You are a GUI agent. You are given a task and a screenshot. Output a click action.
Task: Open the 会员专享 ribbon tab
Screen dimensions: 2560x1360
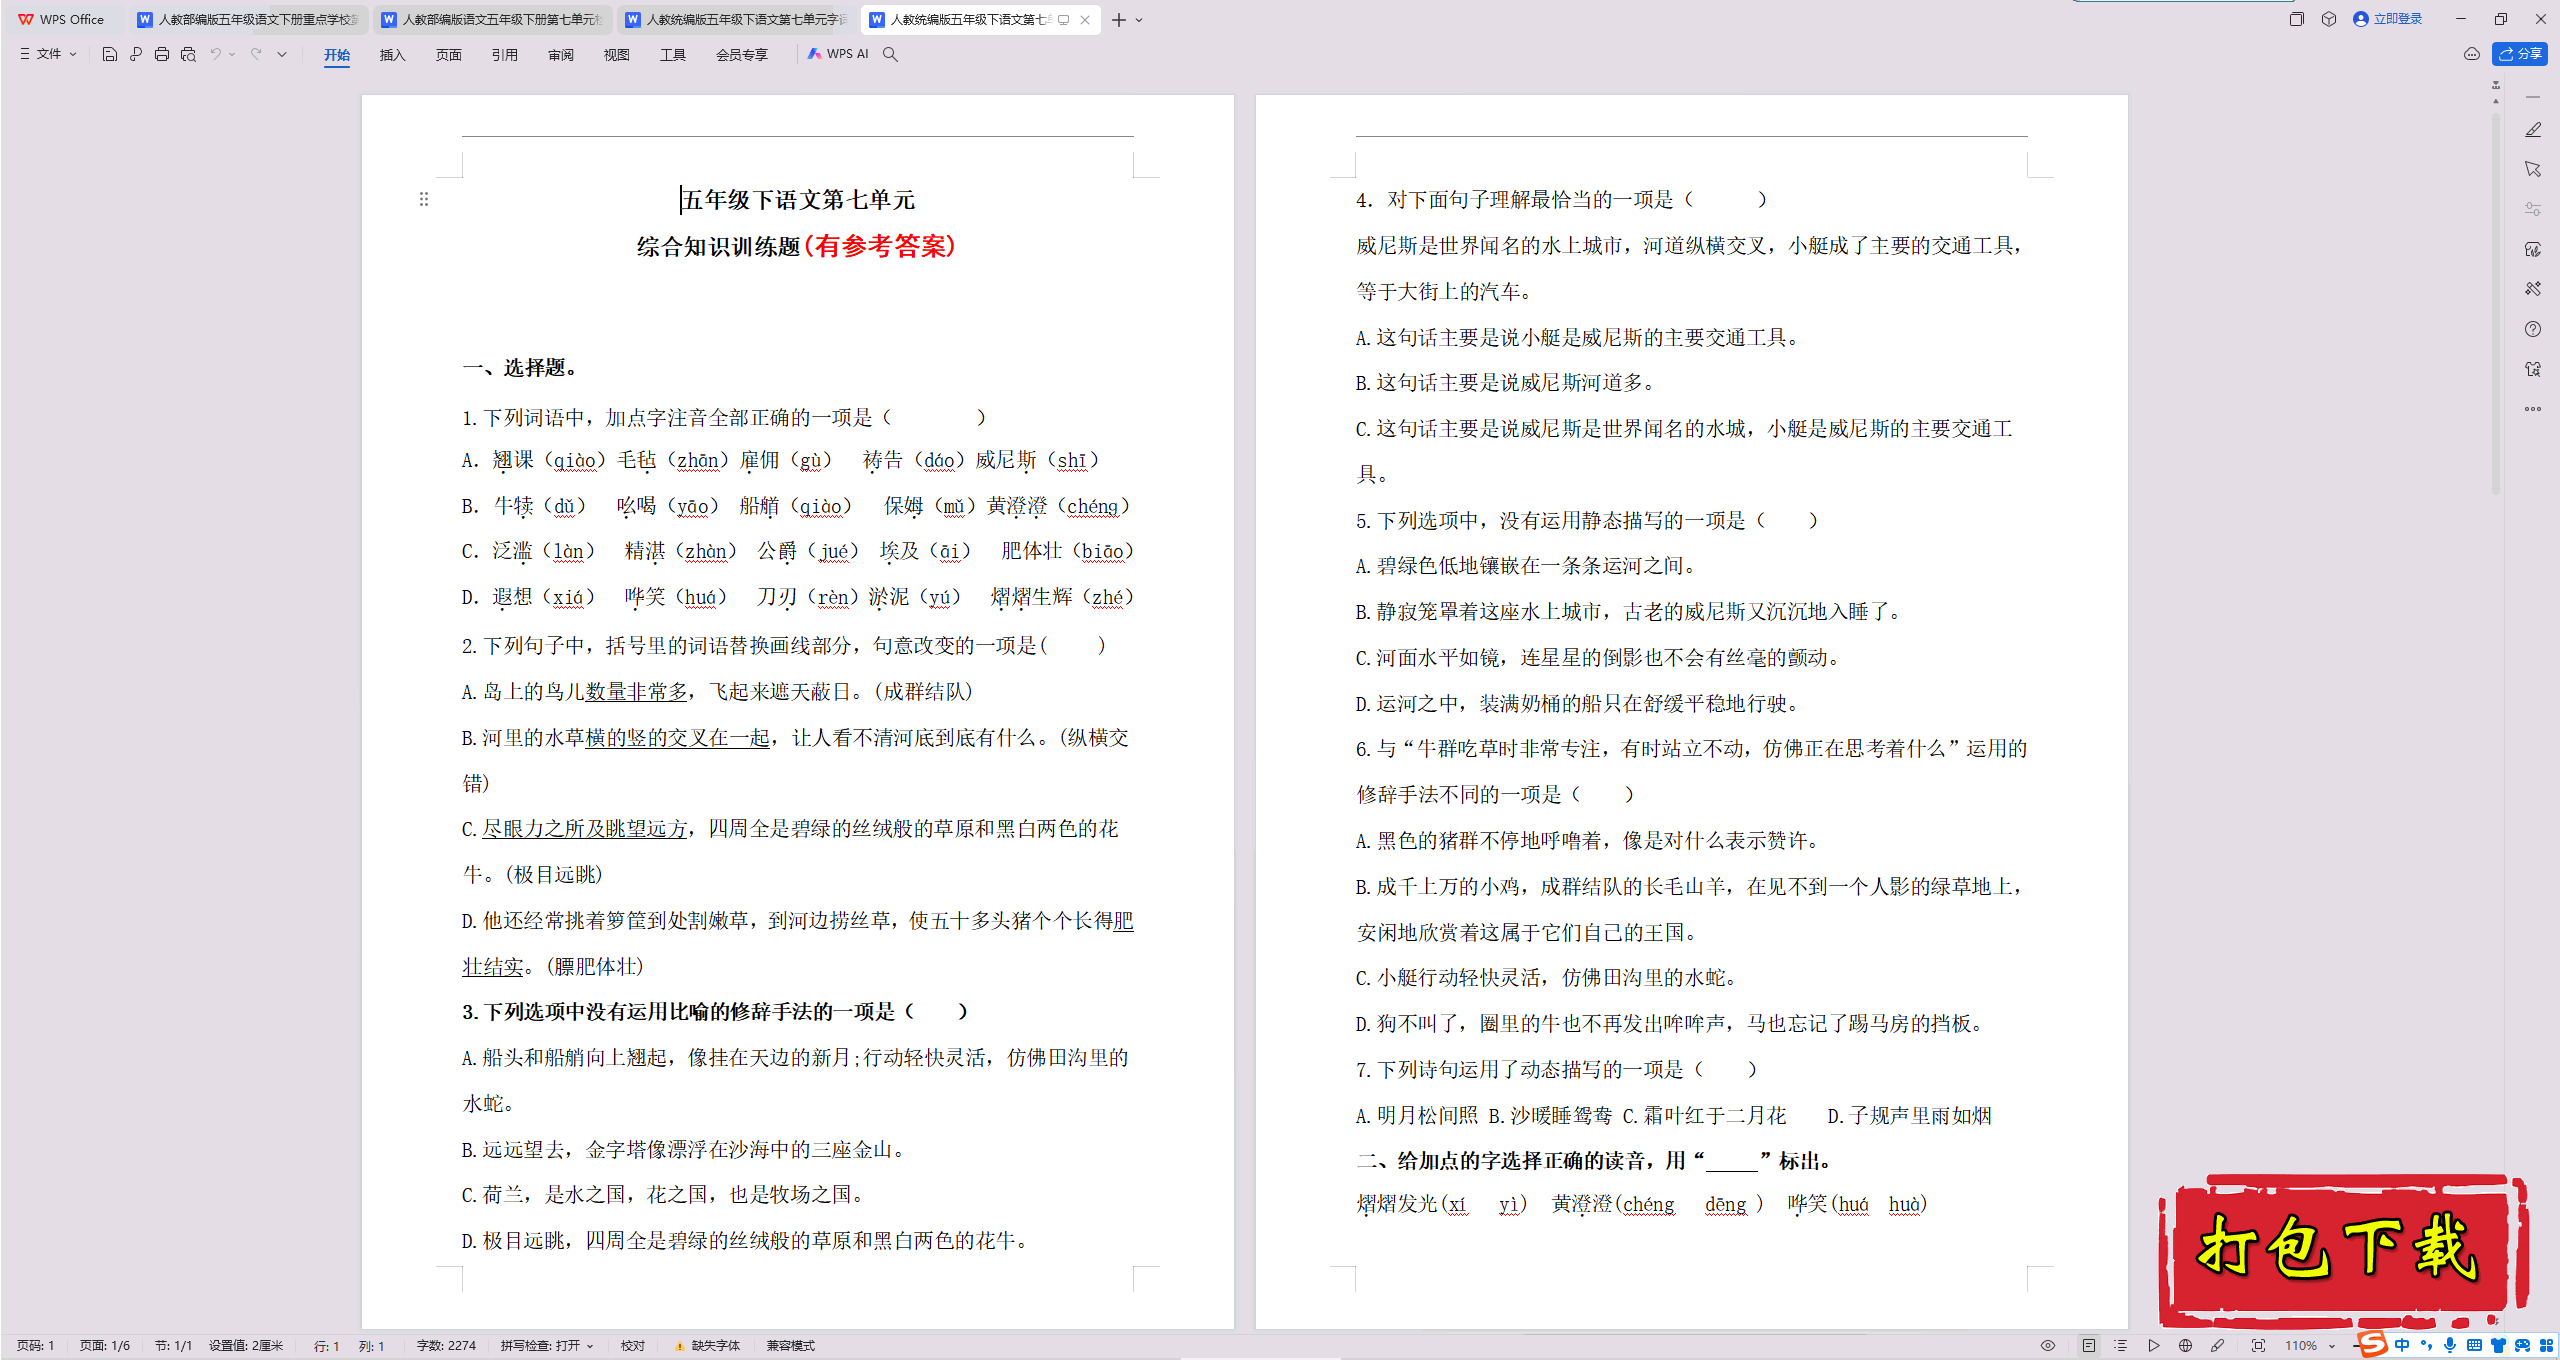742,55
